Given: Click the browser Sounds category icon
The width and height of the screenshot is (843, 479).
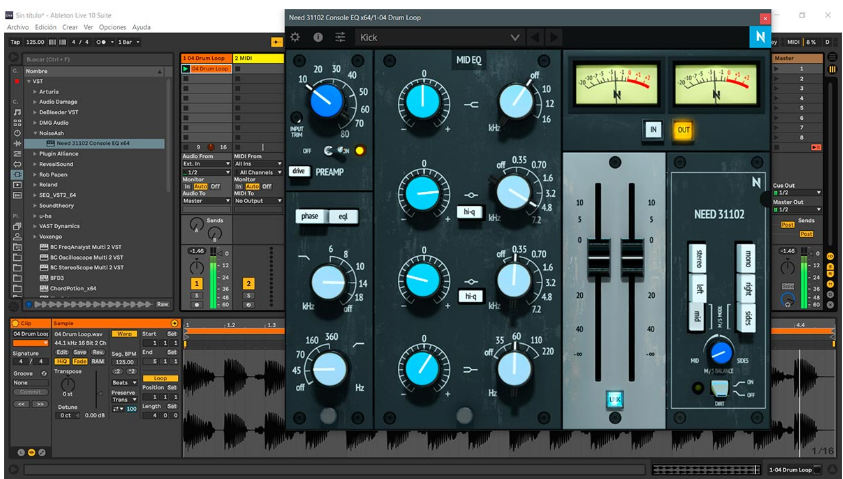Looking at the screenshot, I should click(x=17, y=112).
